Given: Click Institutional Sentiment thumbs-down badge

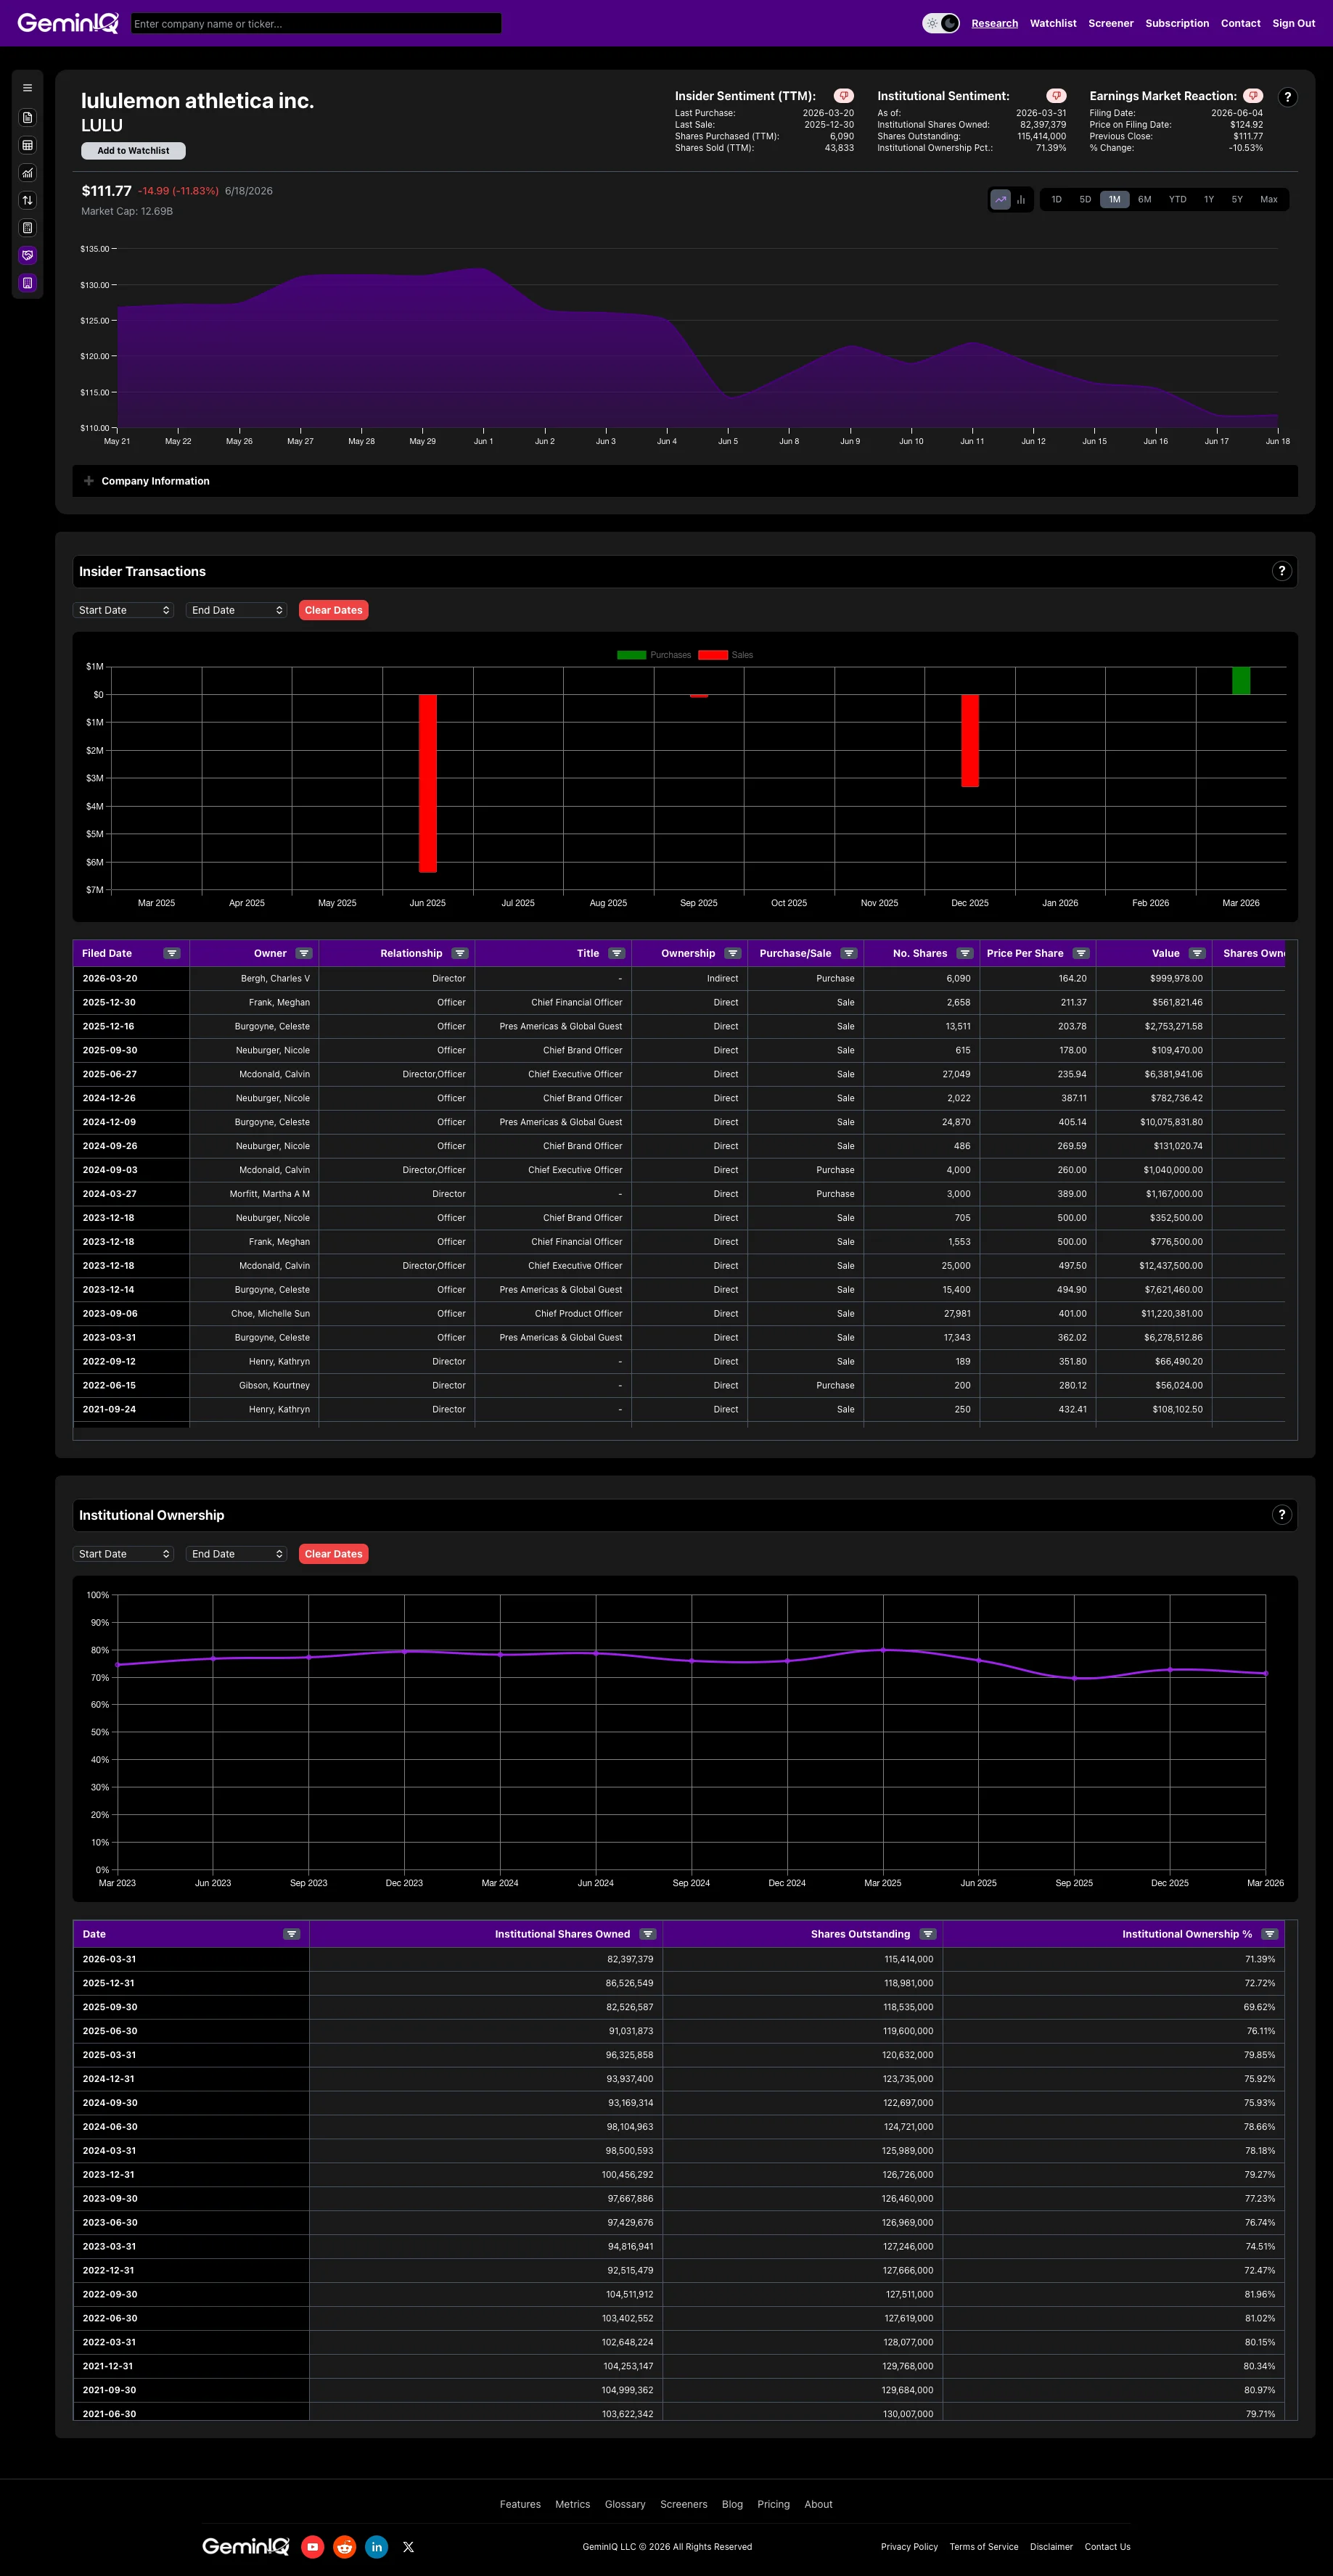Looking at the screenshot, I should tap(1056, 96).
